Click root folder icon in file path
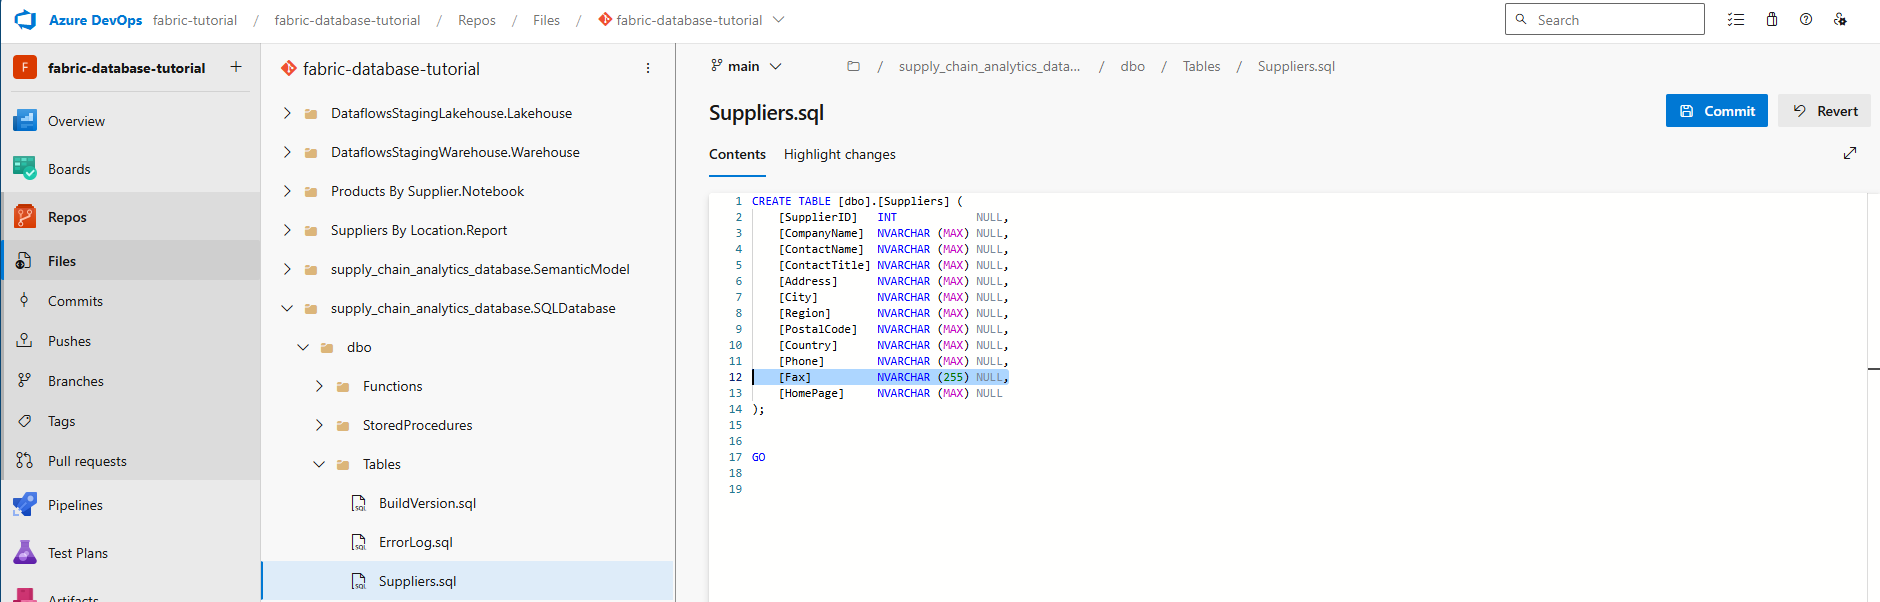The width and height of the screenshot is (1880, 602). point(853,67)
